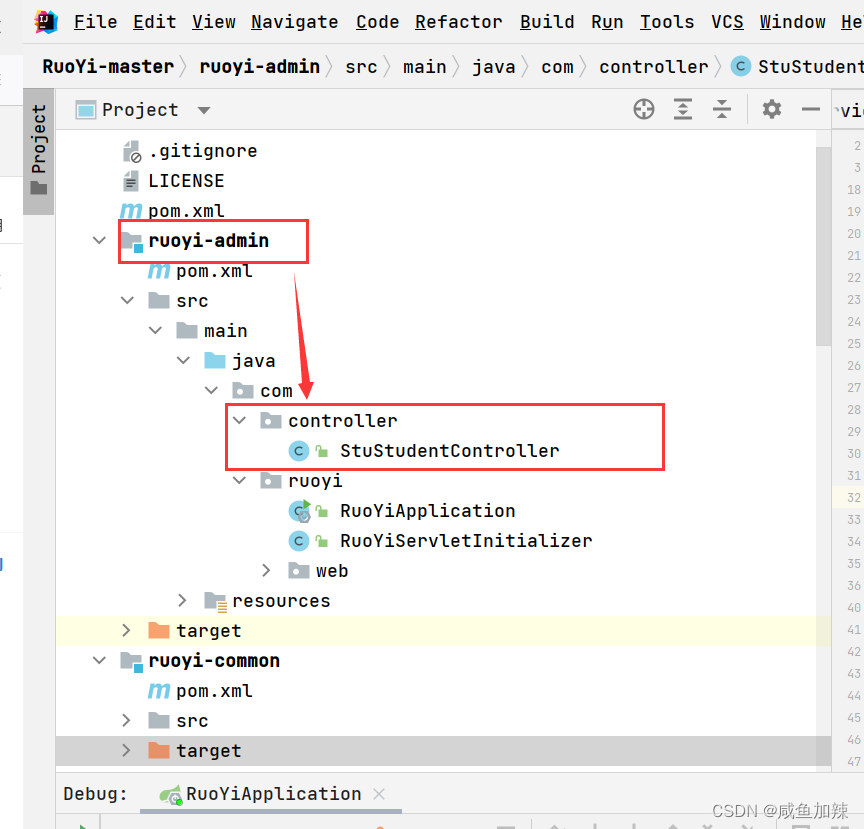Click the .gitignore file icon
This screenshot has height=829, width=864.
(132, 151)
